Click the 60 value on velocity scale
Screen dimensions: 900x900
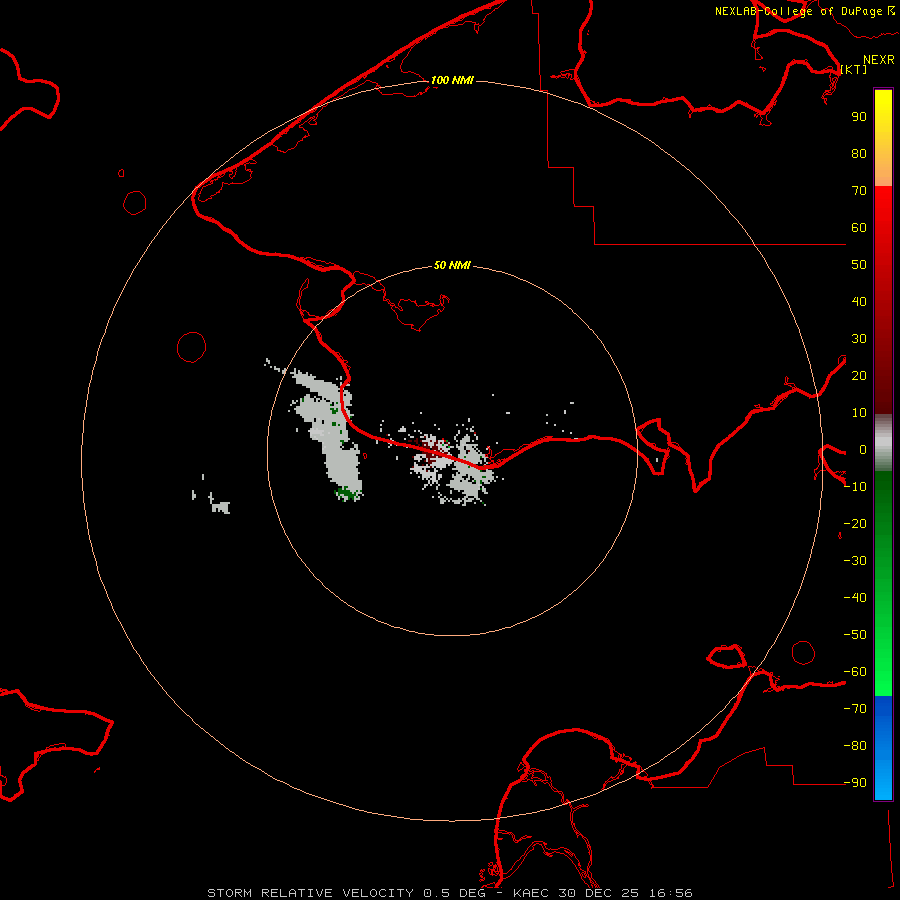point(859,227)
